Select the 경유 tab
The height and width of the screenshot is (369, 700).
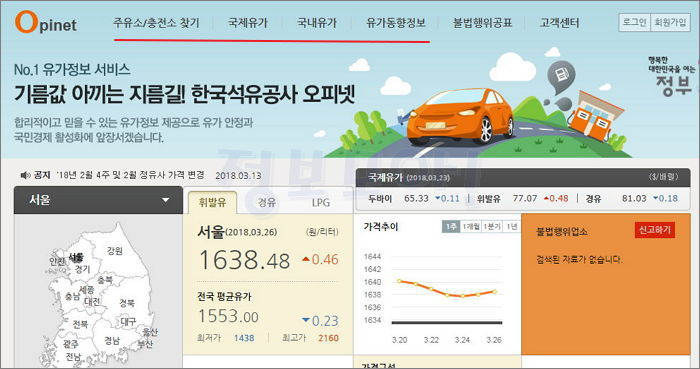267,202
